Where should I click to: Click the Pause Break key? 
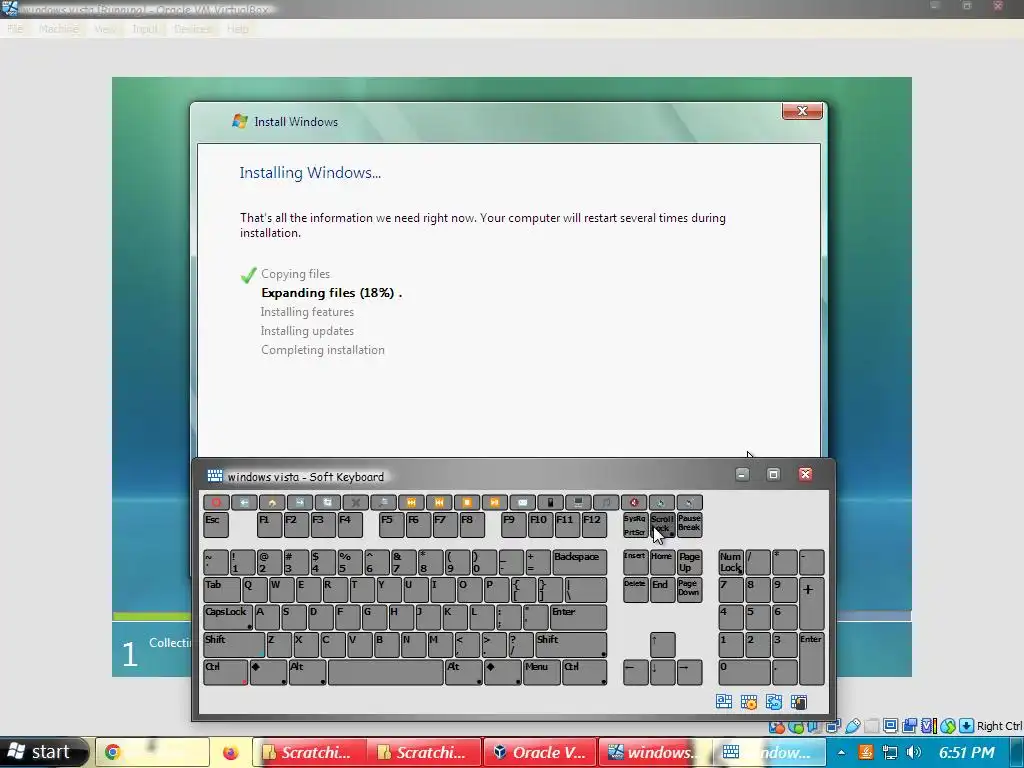pos(690,525)
